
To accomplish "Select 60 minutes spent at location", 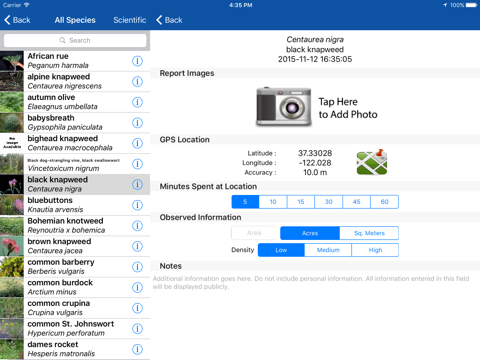I will 384,202.
